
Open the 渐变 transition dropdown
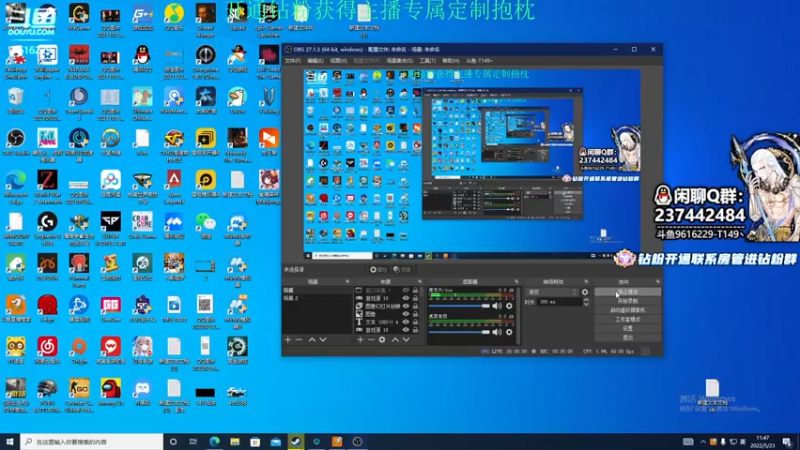pyautogui.click(x=553, y=292)
